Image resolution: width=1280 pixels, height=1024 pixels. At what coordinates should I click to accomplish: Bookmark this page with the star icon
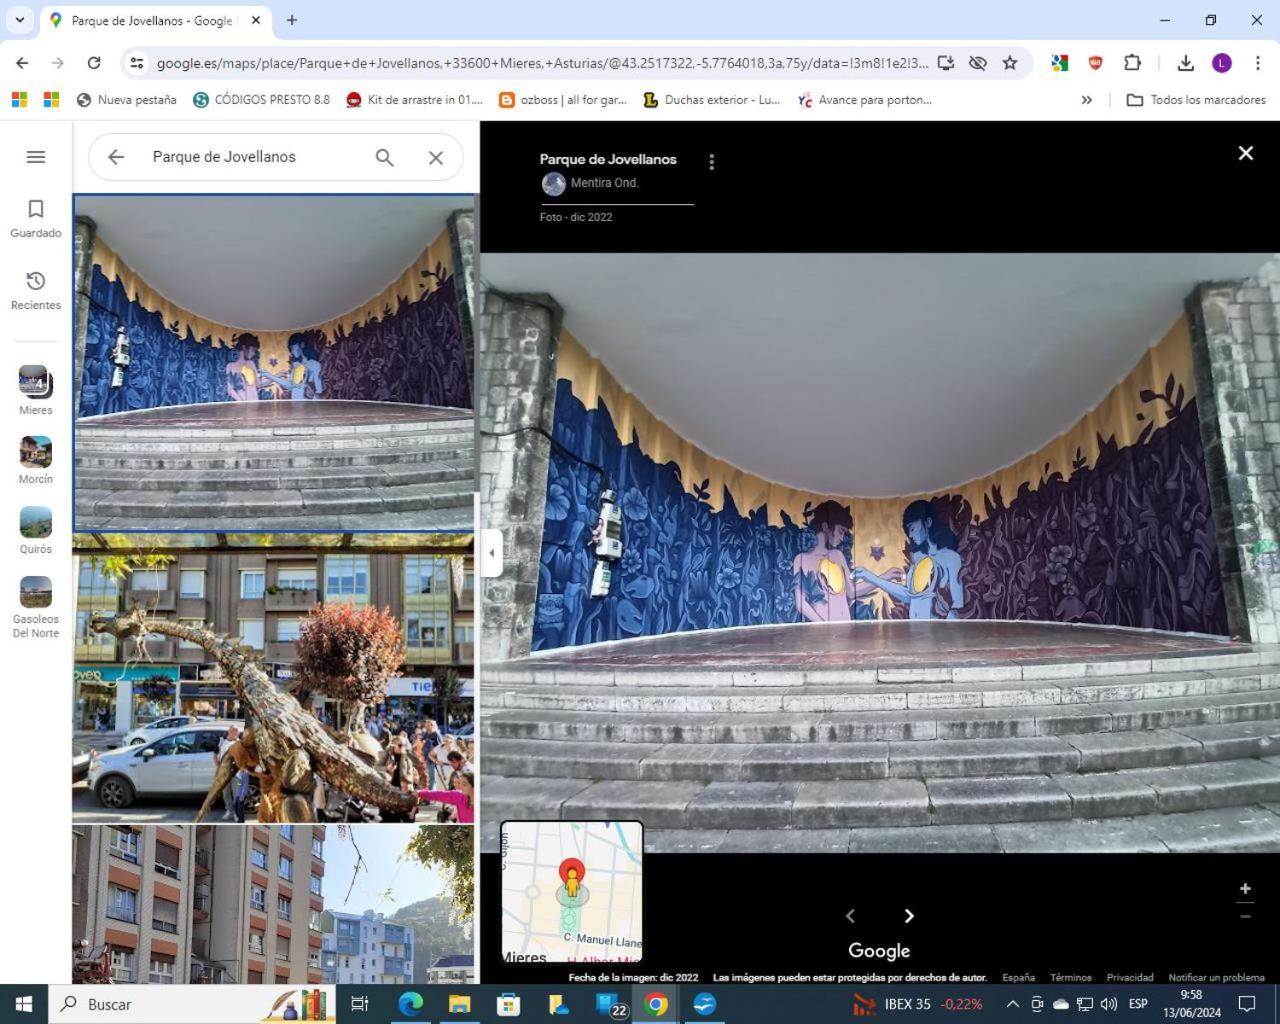click(x=1010, y=63)
